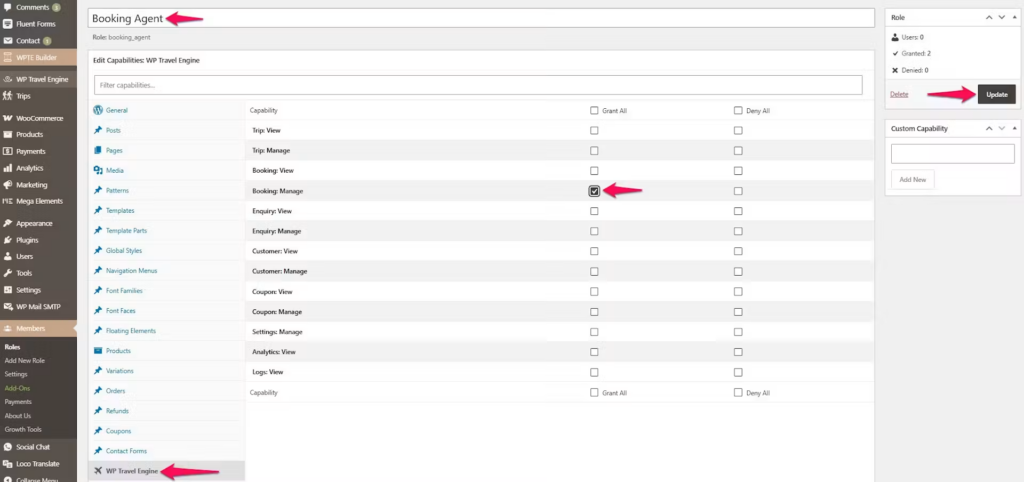Viewport: 1024px width, 482px height.
Task: Click the Contact envelope icon
Action: pos(7,40)
